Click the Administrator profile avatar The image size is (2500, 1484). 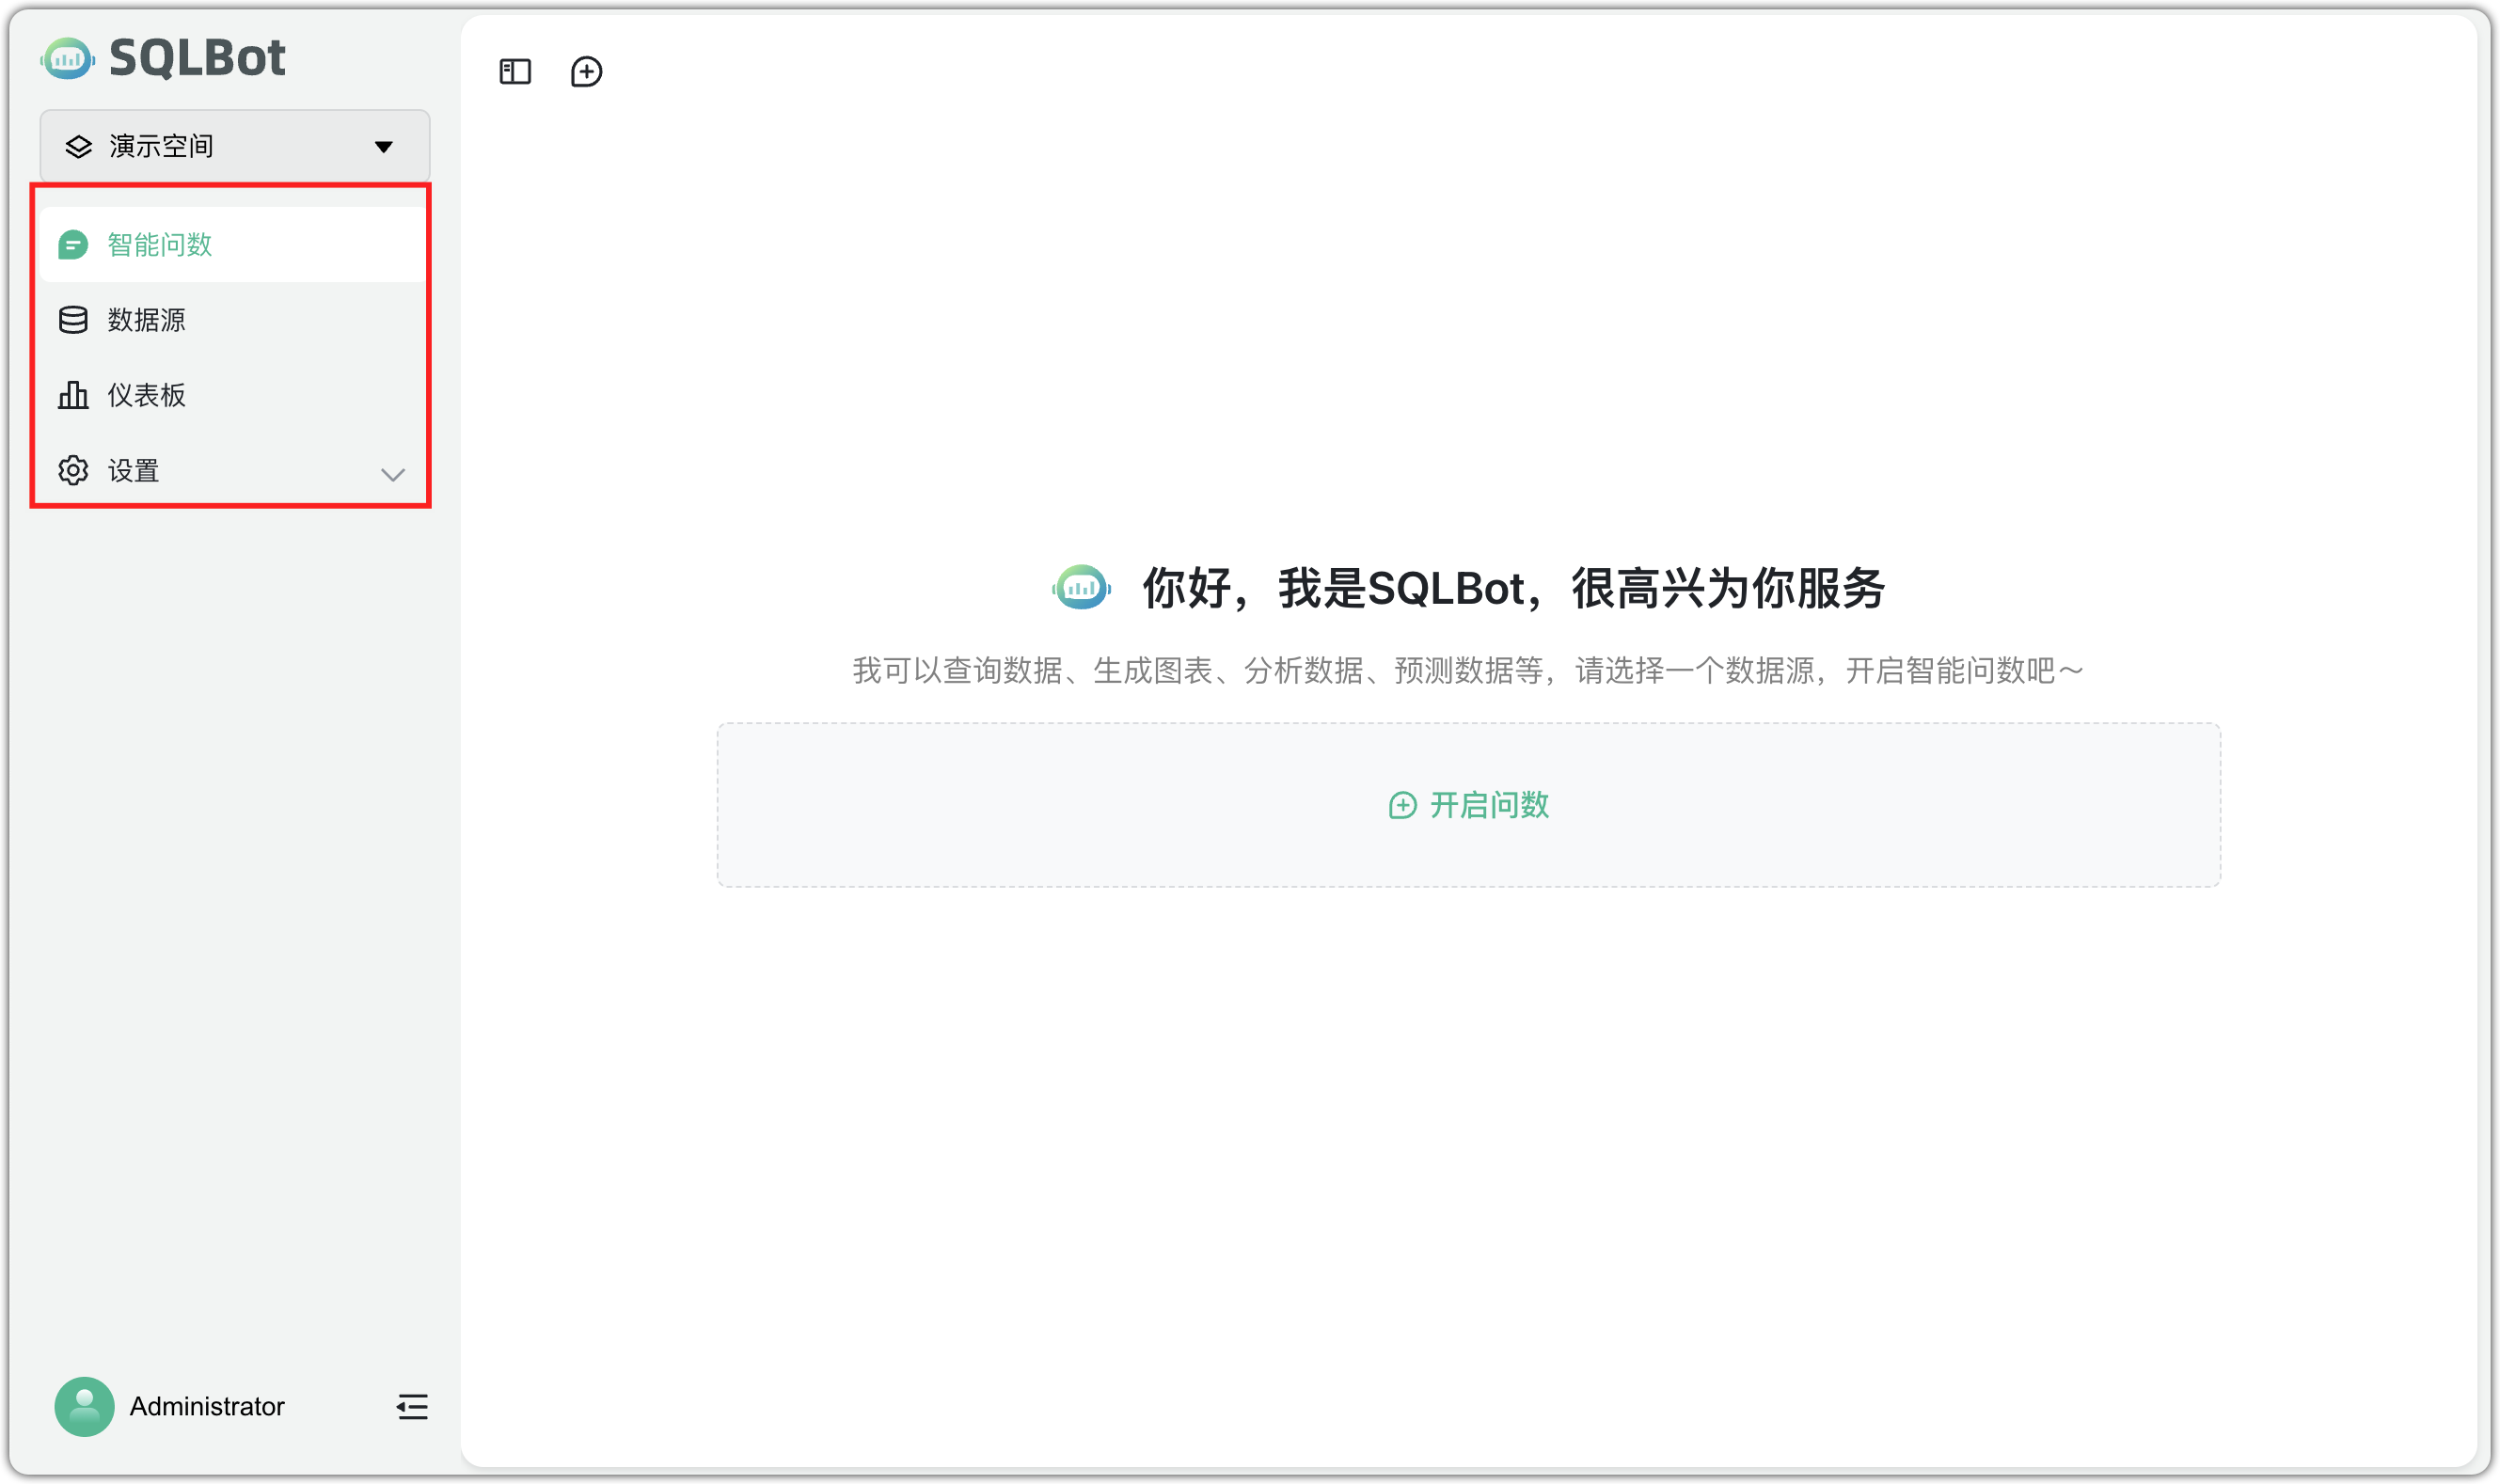coord(84,1406)
